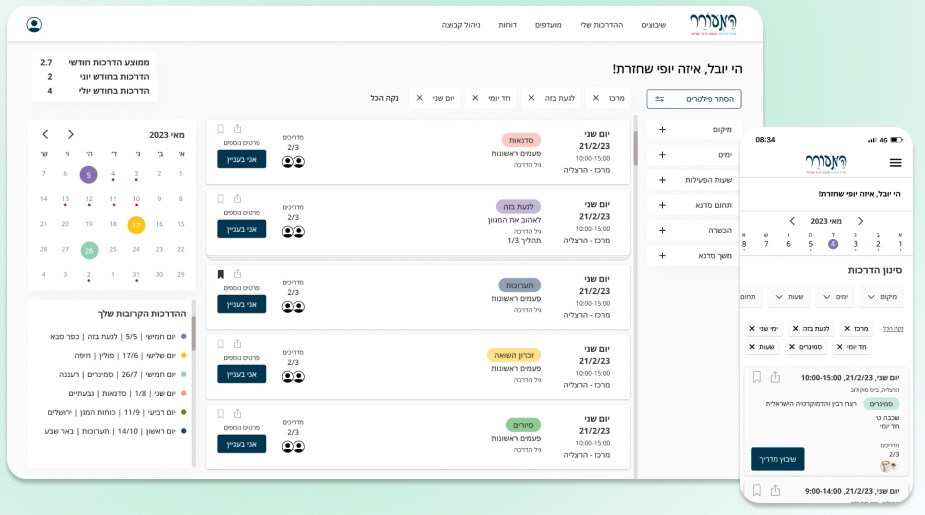The width and height of the screenshot is (925, 515).
Task: Remove the לגעת בזה filter chip on desktop
Action: click(531, 98)
